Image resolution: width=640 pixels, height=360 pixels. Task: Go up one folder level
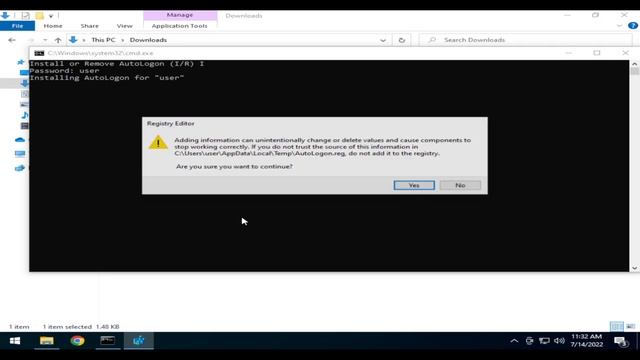(x=58, y=40)
